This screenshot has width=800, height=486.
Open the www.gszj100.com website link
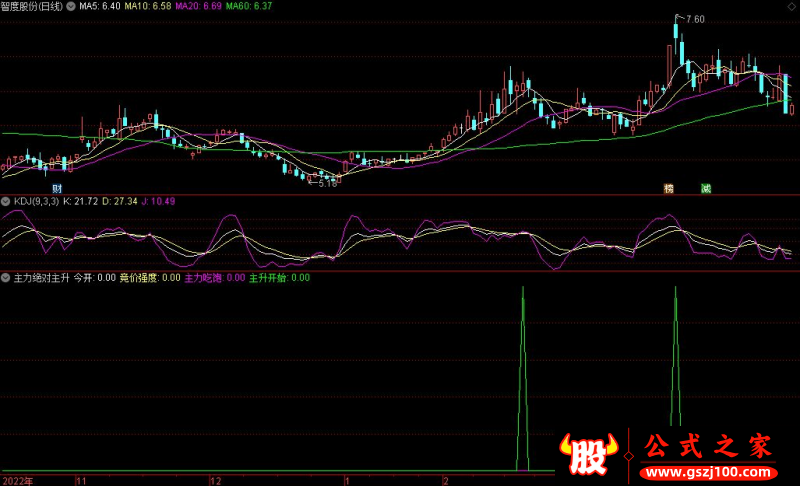(706, 472)
